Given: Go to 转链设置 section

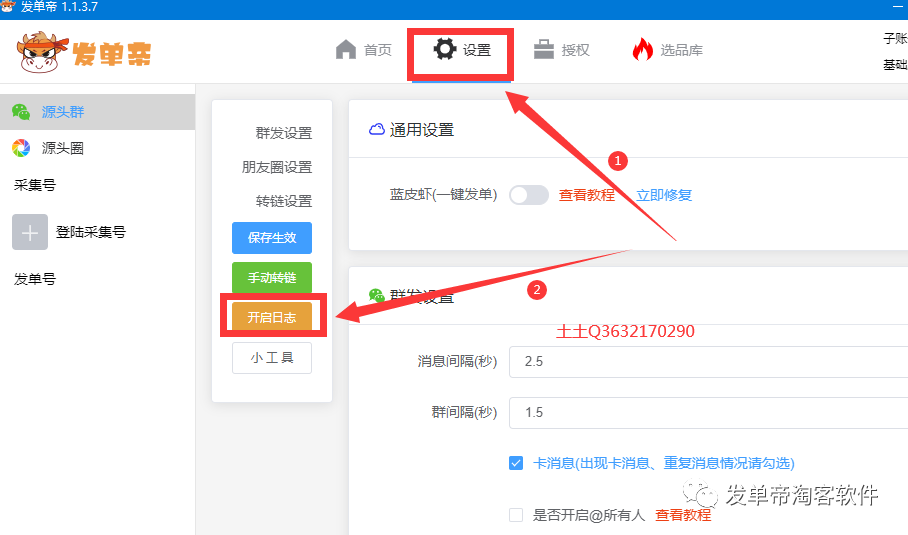Looking at the screenshot, I should 284,201.
